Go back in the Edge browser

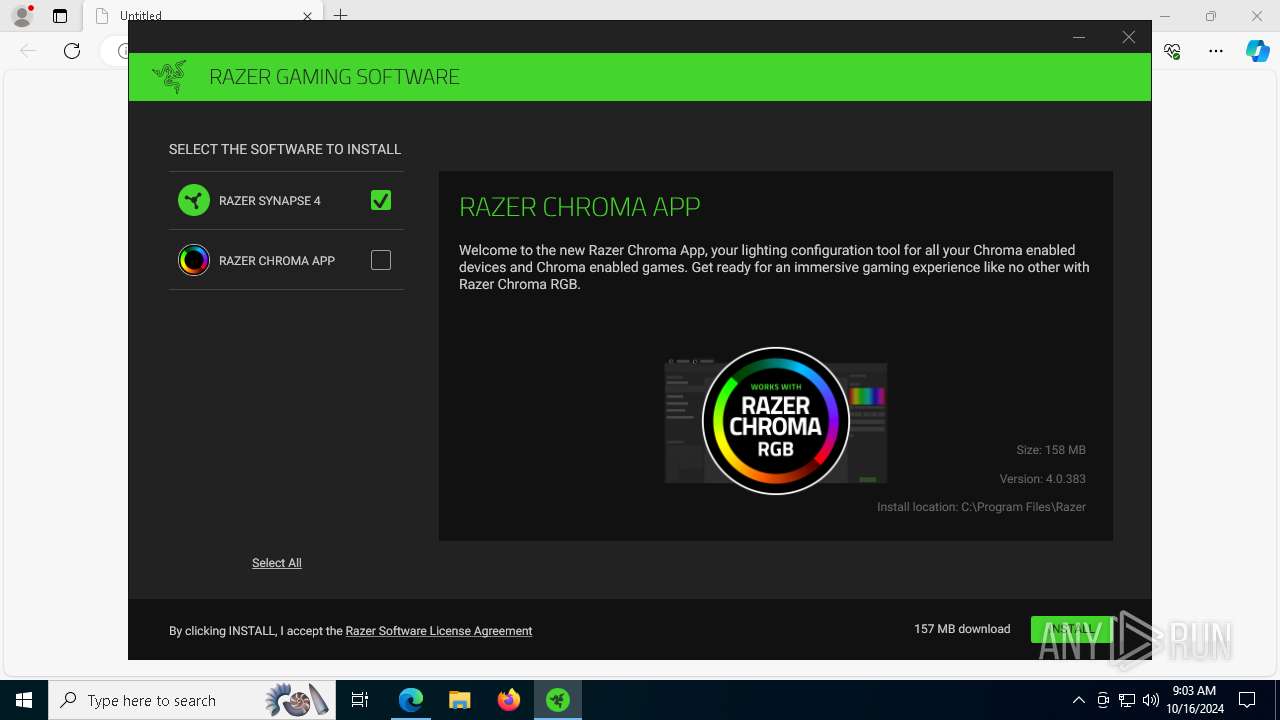[x=28, y=51]
